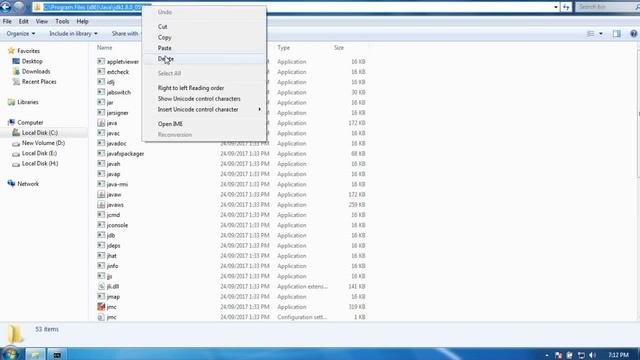Select the jmc application icon

[x=101, y=307]
